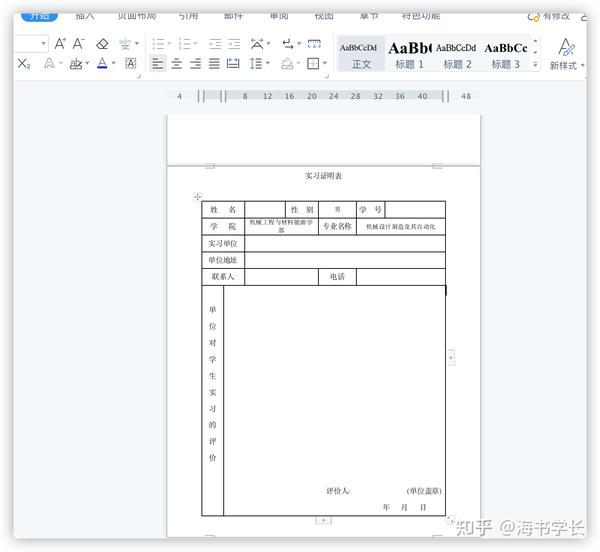Open the font size combo box dropdown
Image resolution: width=600 pixels, height=552 pixels.
point(44,44)
